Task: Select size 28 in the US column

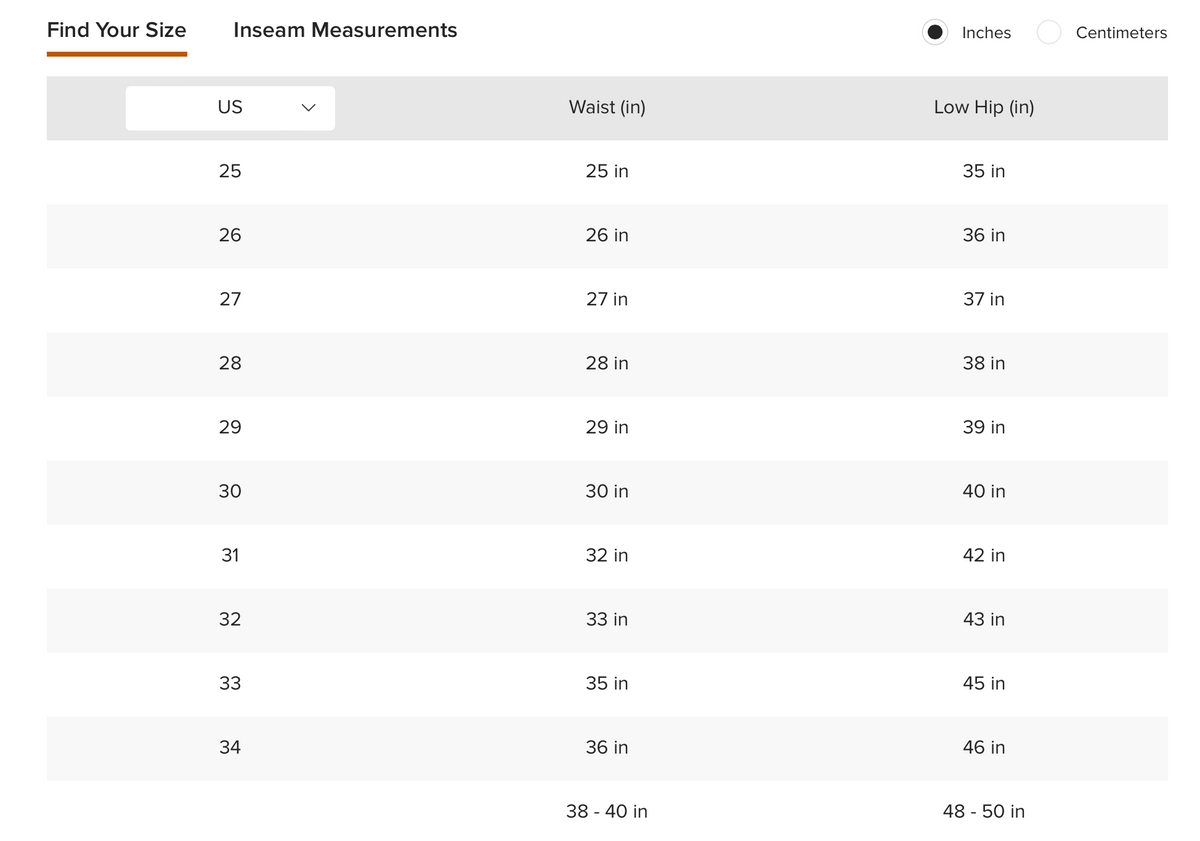Action: (x=230, y=363)
